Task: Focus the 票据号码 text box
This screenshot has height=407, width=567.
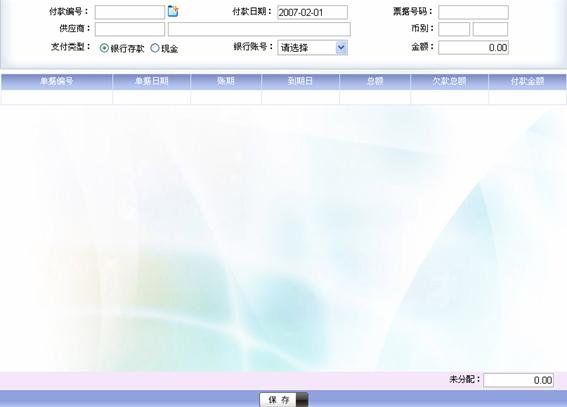Action: 473,12
